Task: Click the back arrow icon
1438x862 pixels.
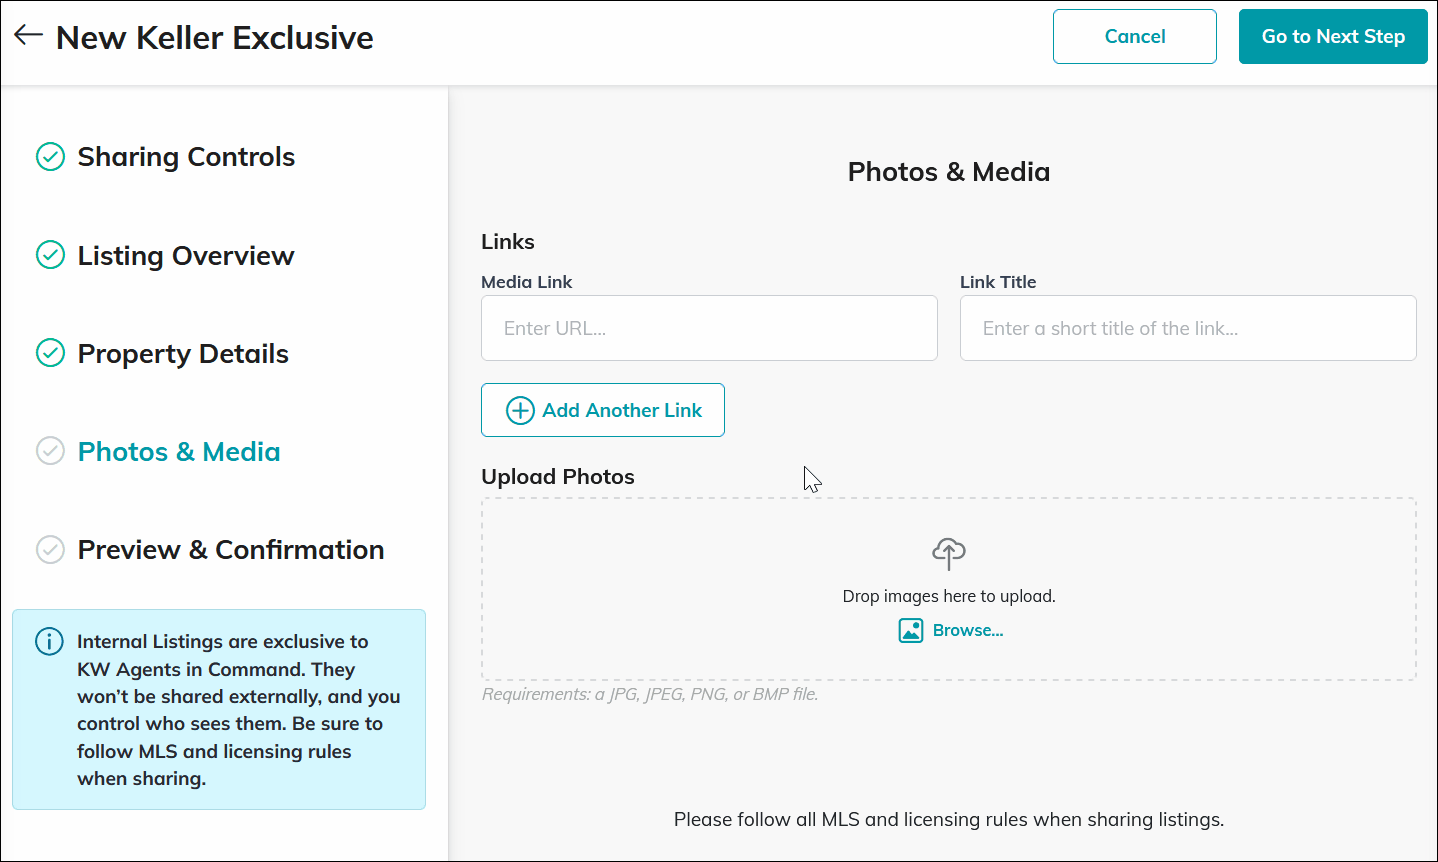Action: tap(28, 35)
